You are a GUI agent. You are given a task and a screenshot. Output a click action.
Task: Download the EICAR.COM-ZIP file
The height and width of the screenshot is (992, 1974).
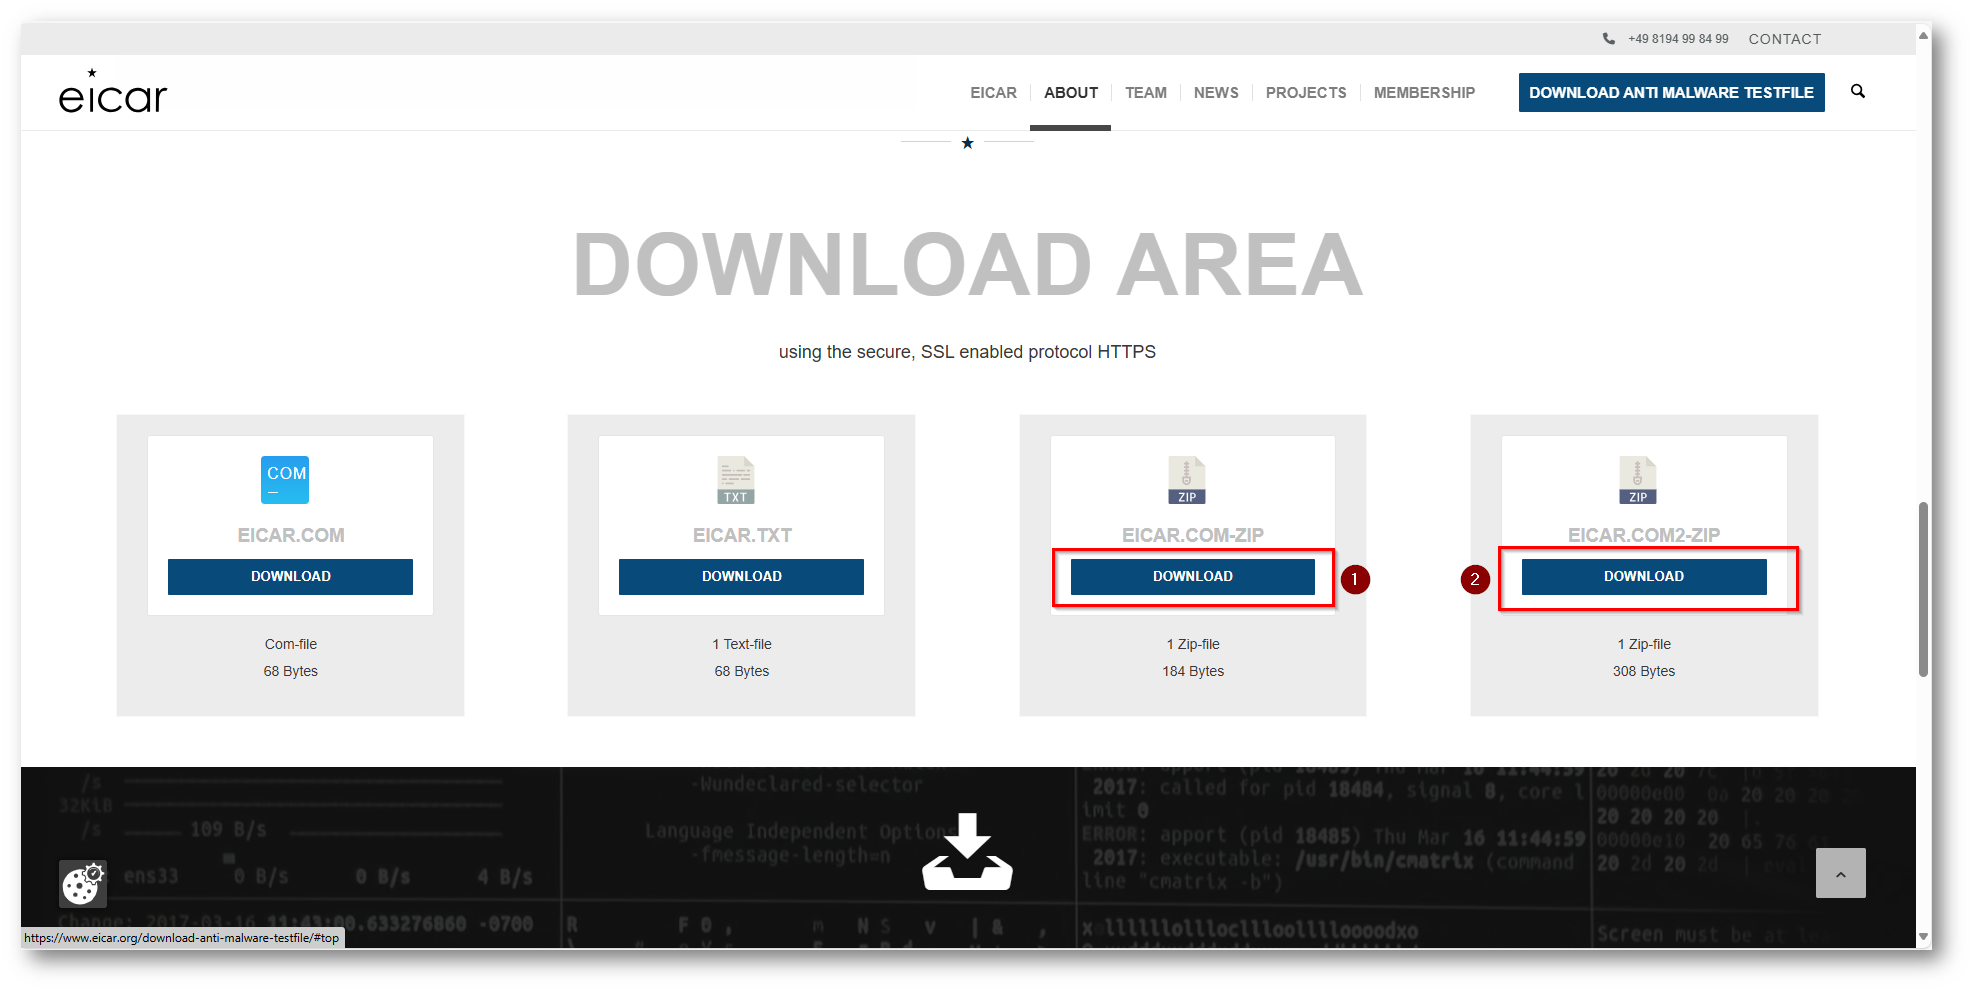tap(1193, 577)
